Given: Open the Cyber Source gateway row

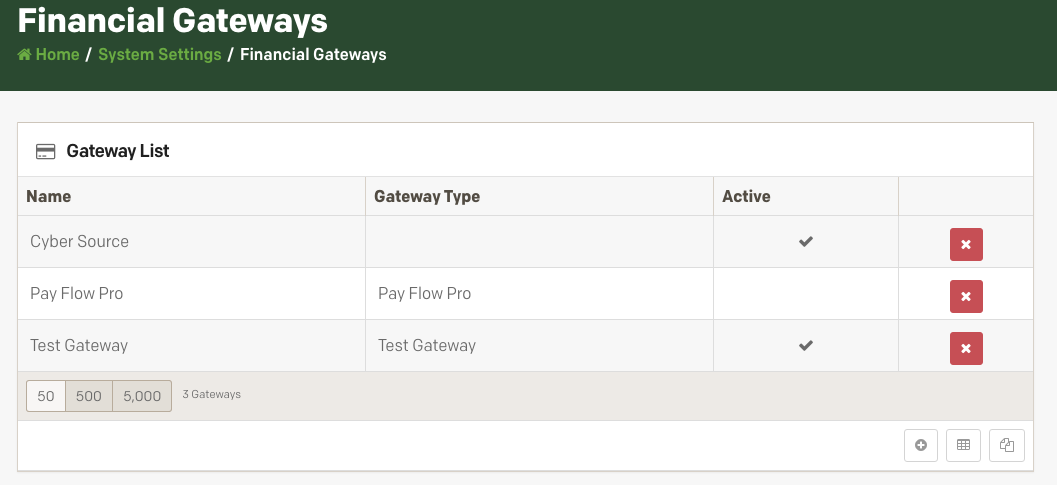Looking at the screenshot, I should tap(80, 242).
